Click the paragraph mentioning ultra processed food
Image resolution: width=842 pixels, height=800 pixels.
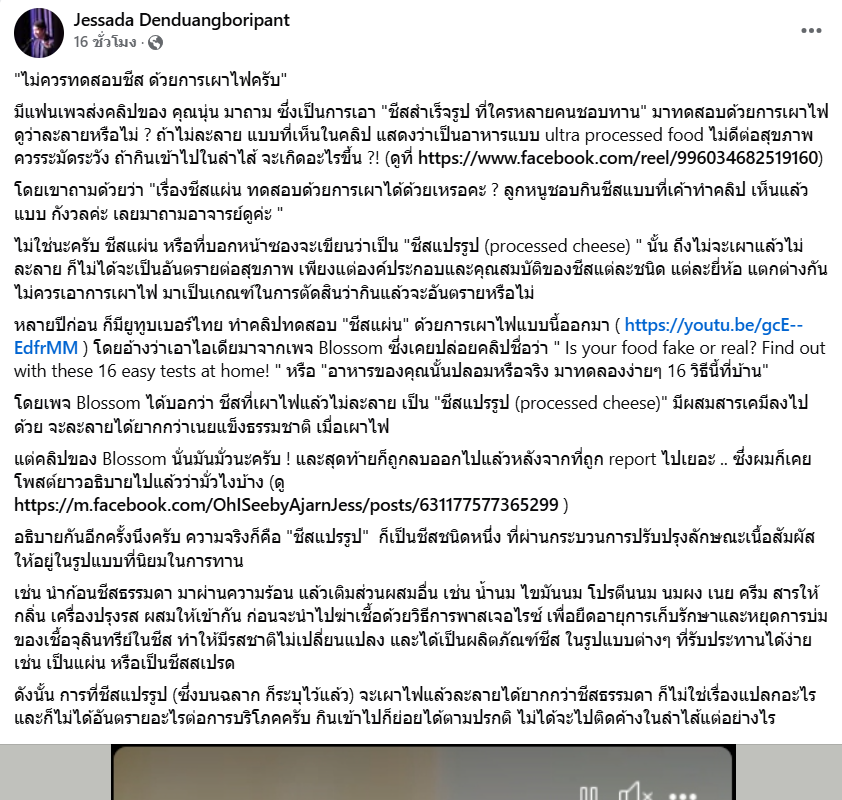[422, 135]
